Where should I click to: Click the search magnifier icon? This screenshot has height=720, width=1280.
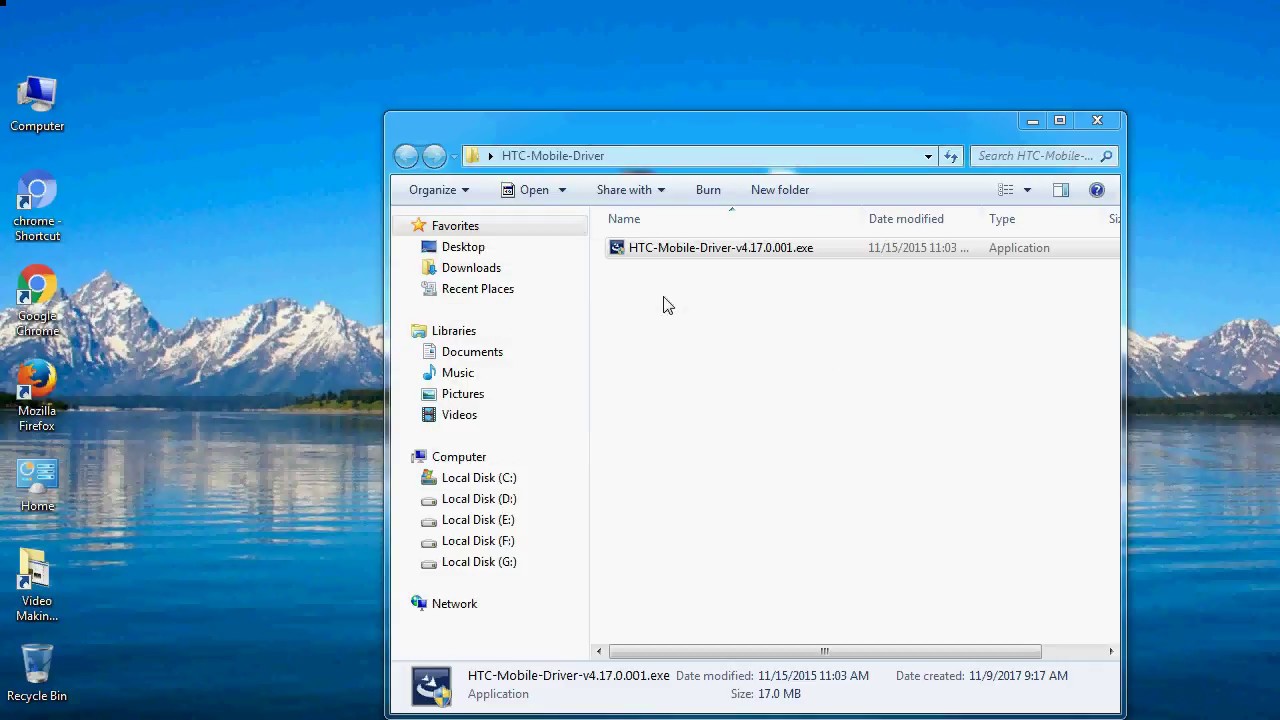coord(1106,156)
